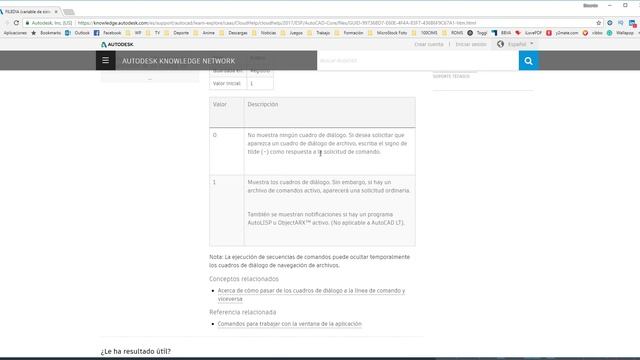640x360 pixels.
Task: Open the 100DMS bookmark folder
Action: 424,33
